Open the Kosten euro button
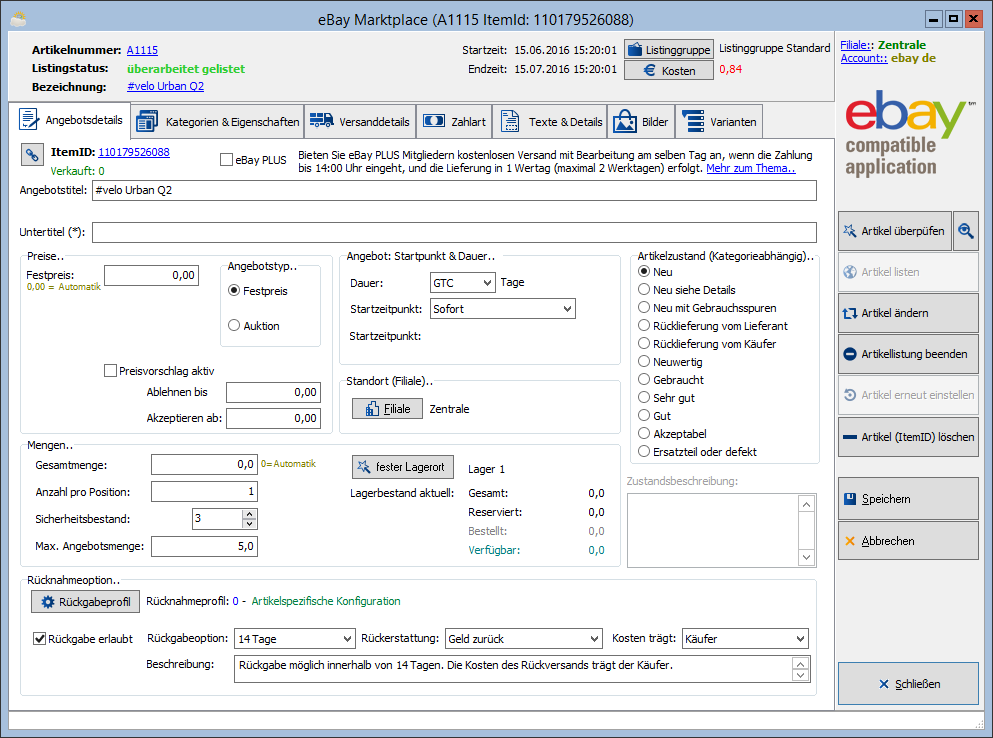 pos(669,70)
